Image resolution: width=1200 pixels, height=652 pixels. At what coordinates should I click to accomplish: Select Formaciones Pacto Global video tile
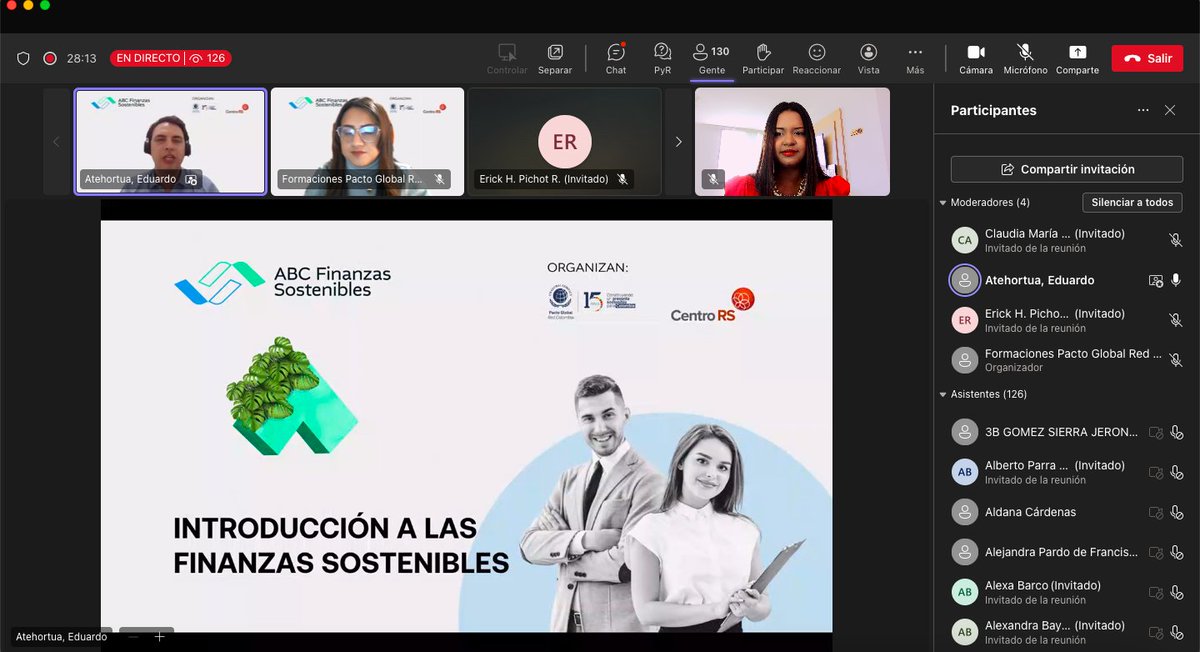(367, 142)
